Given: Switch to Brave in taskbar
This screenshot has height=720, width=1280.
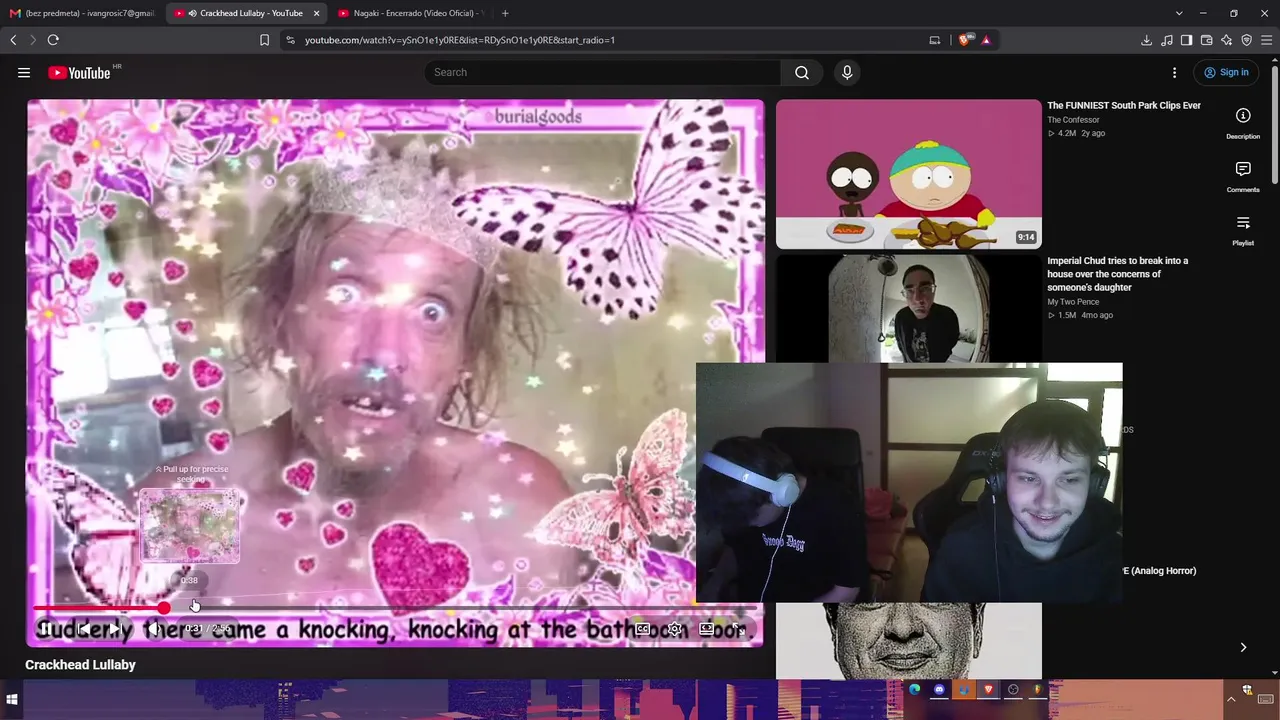Looking at the screenshot, I should click(988, 689).
